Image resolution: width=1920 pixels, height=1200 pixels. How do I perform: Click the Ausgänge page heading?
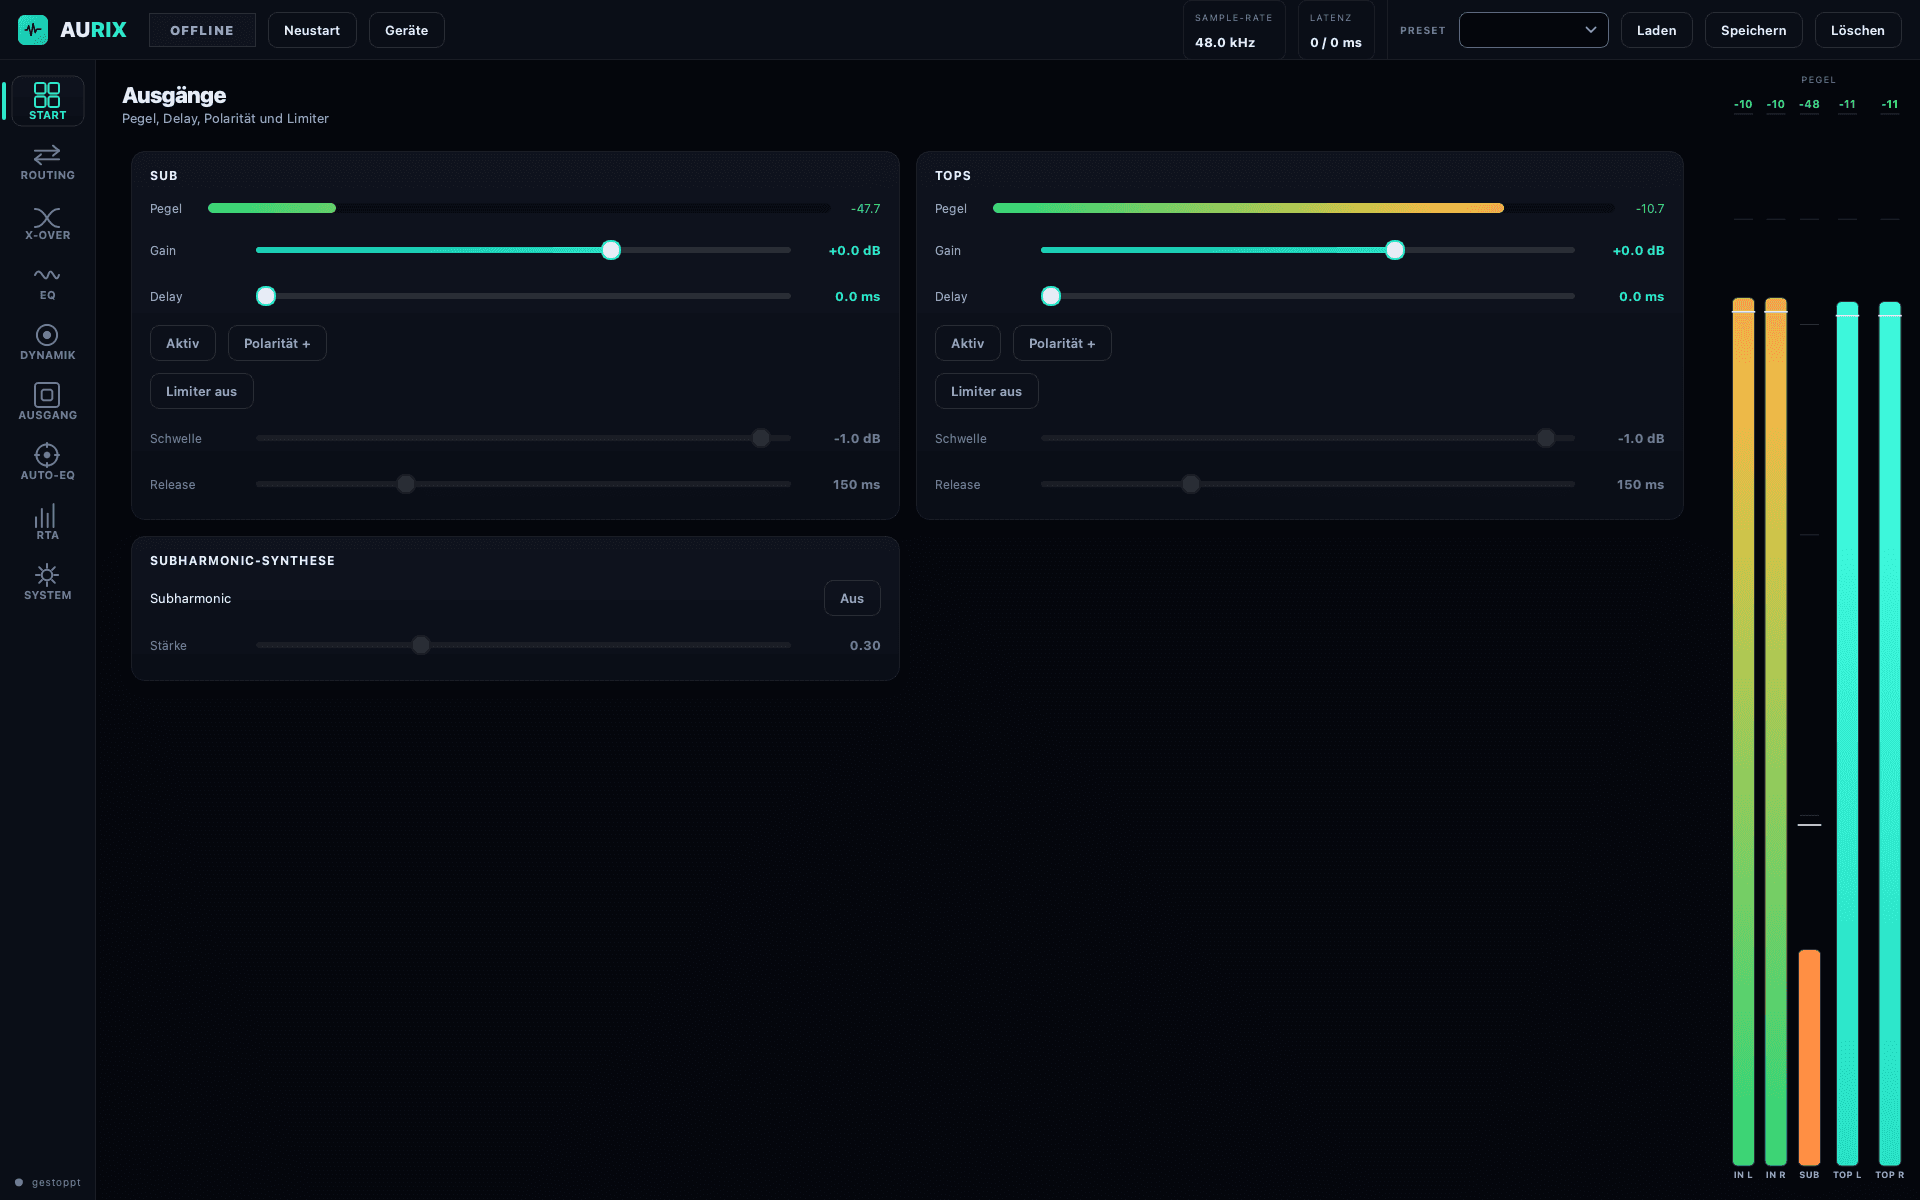174,95
